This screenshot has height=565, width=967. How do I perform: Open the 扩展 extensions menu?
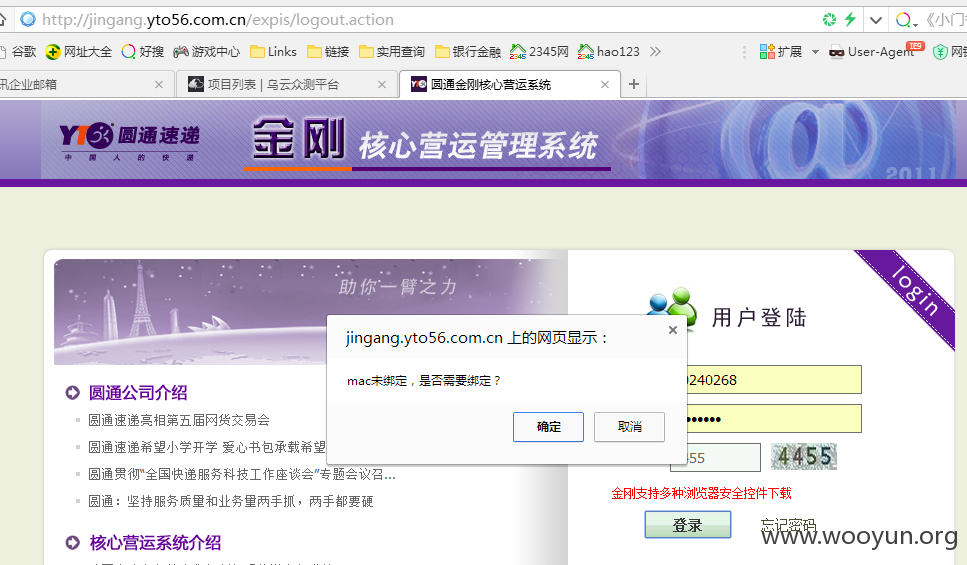pos(781,52)
